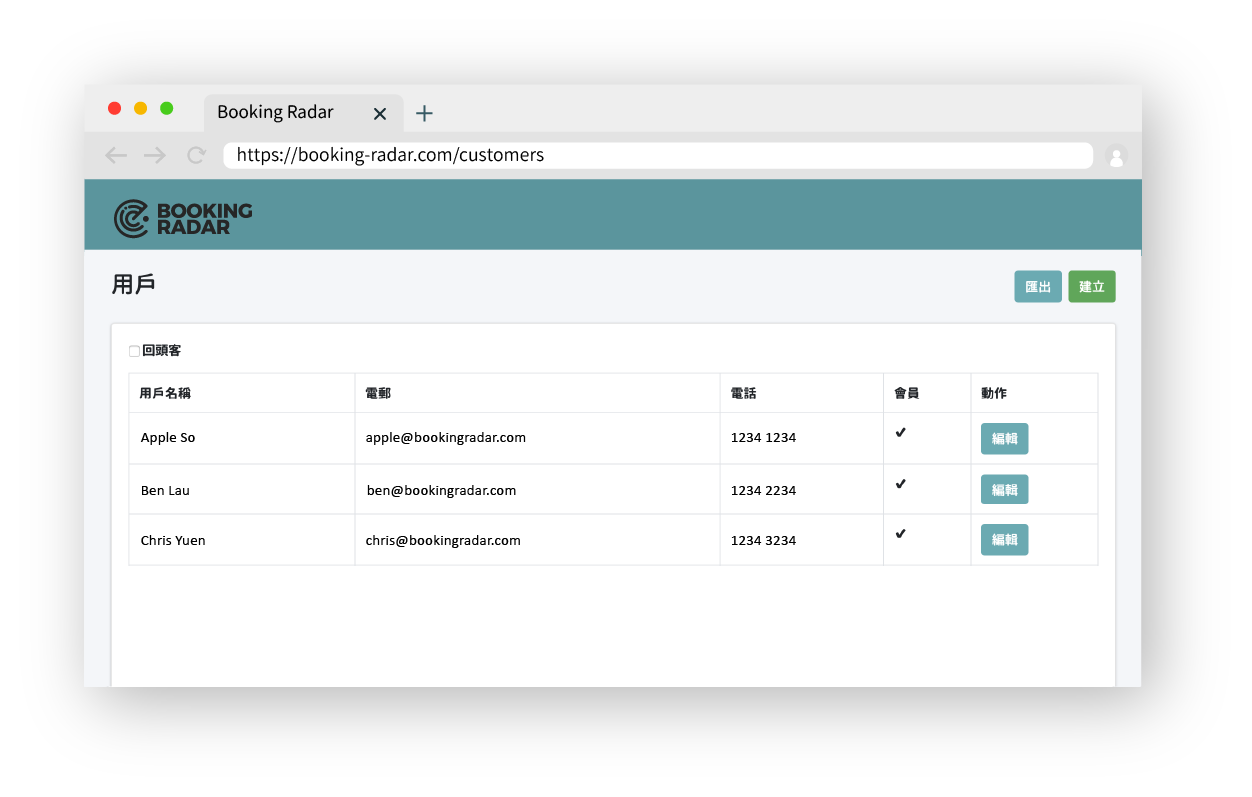Image resolution: width=1252 pixels, height=797 pixels.
Task: Click the browser back arrow
Action: [x=116, y=155]
